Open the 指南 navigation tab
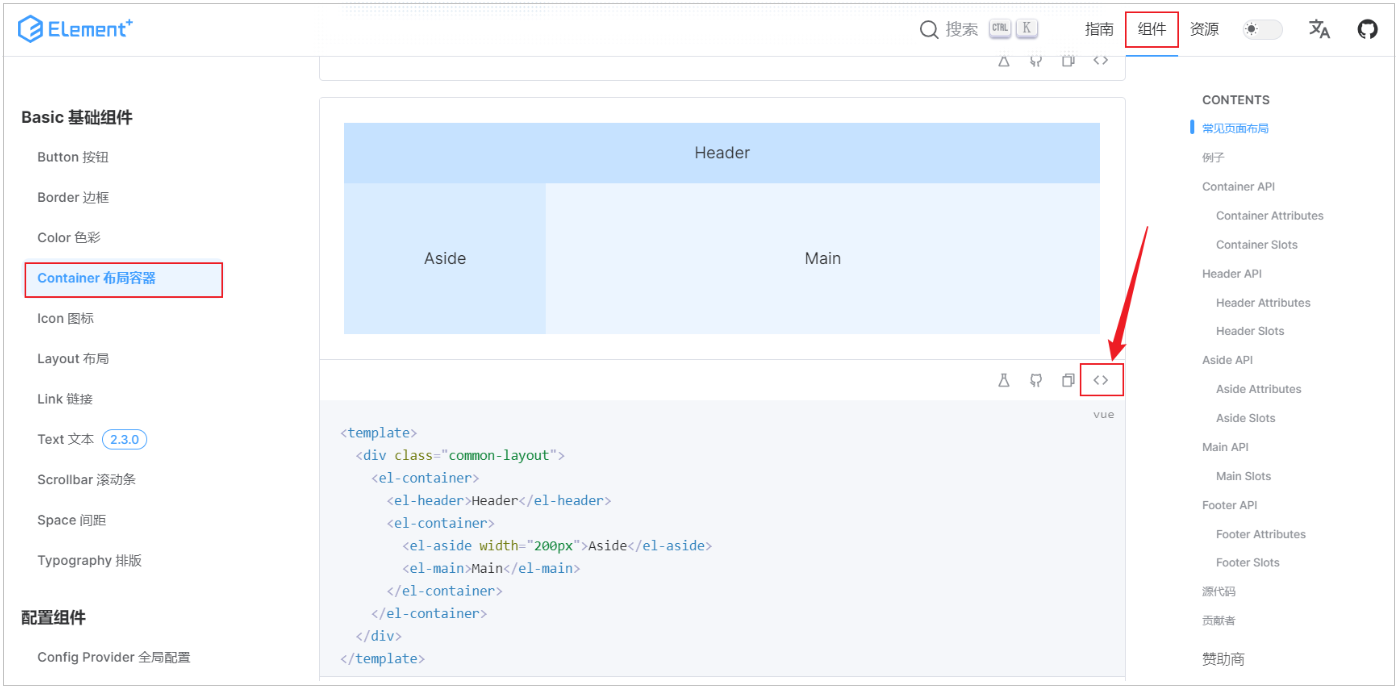1398x688 pixels. click(1099, 29)
